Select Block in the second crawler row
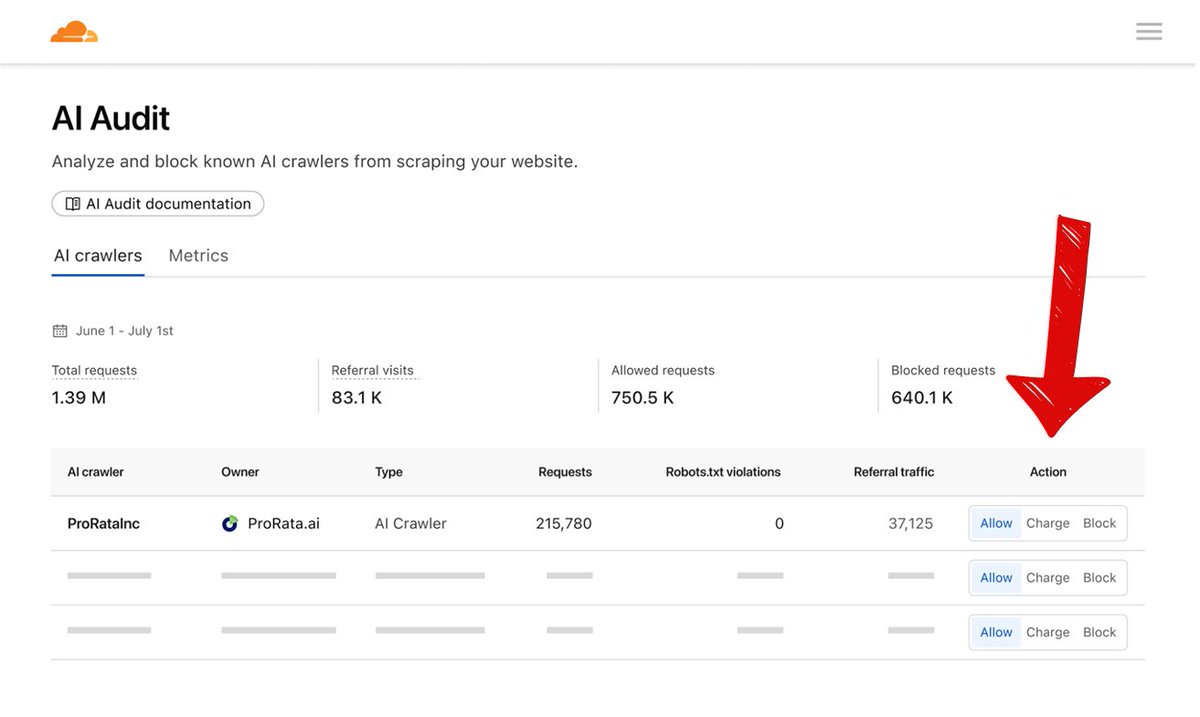Viewport: 1200px width, 717px height. (1099, 577)
